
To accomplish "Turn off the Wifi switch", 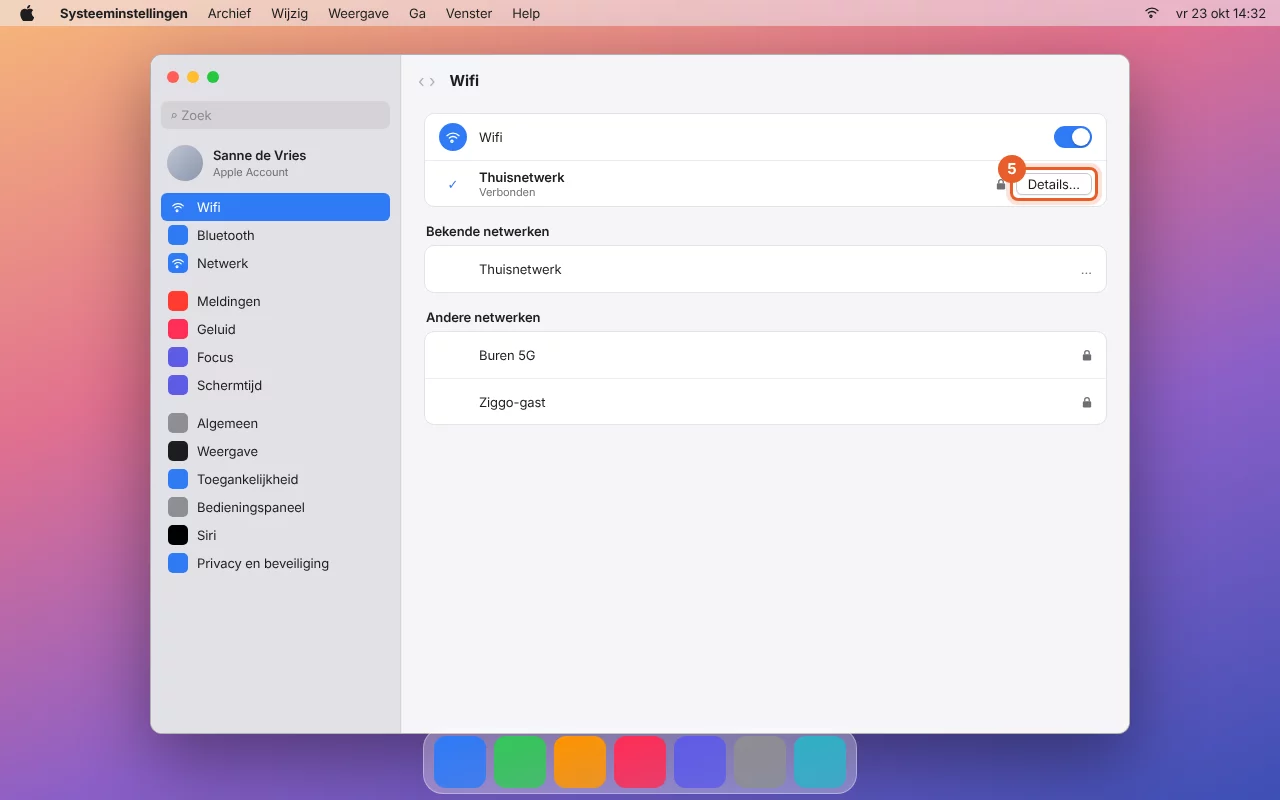I will tap(1073, 137).
